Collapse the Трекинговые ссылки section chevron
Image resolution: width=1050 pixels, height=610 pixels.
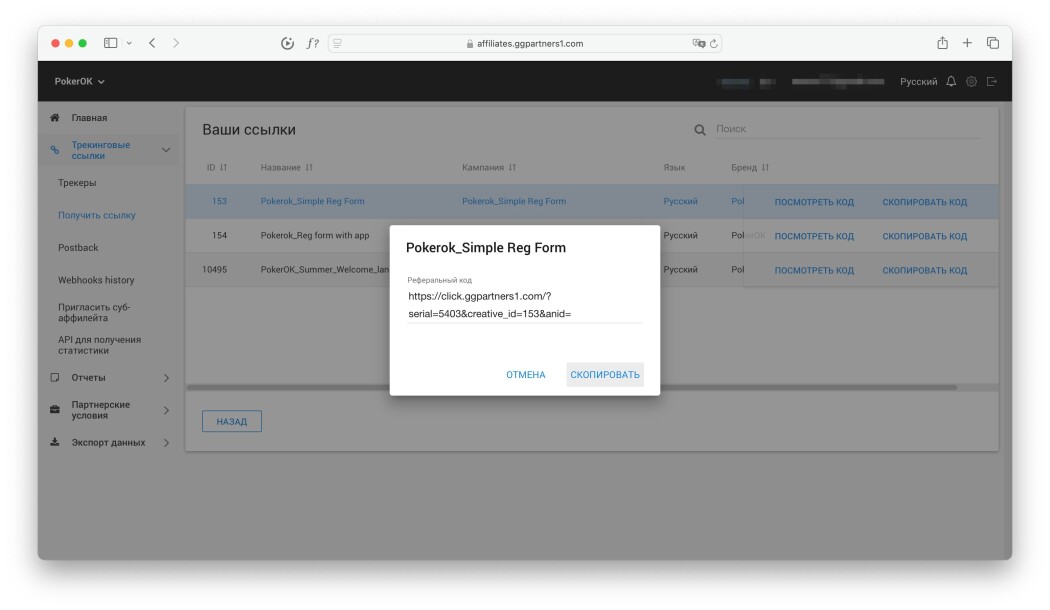[x=166, y=150]
